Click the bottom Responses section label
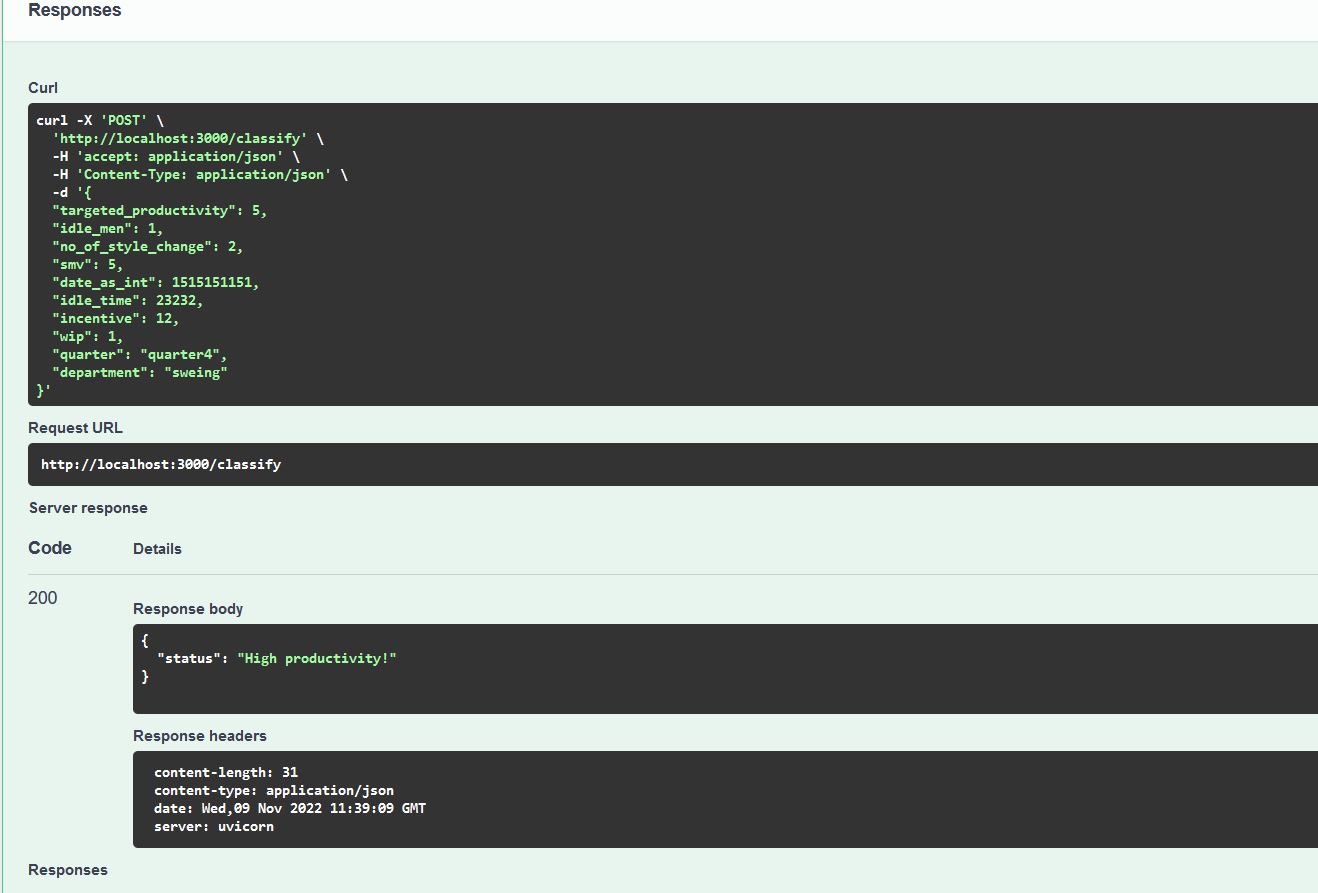 tap(67, 870)
